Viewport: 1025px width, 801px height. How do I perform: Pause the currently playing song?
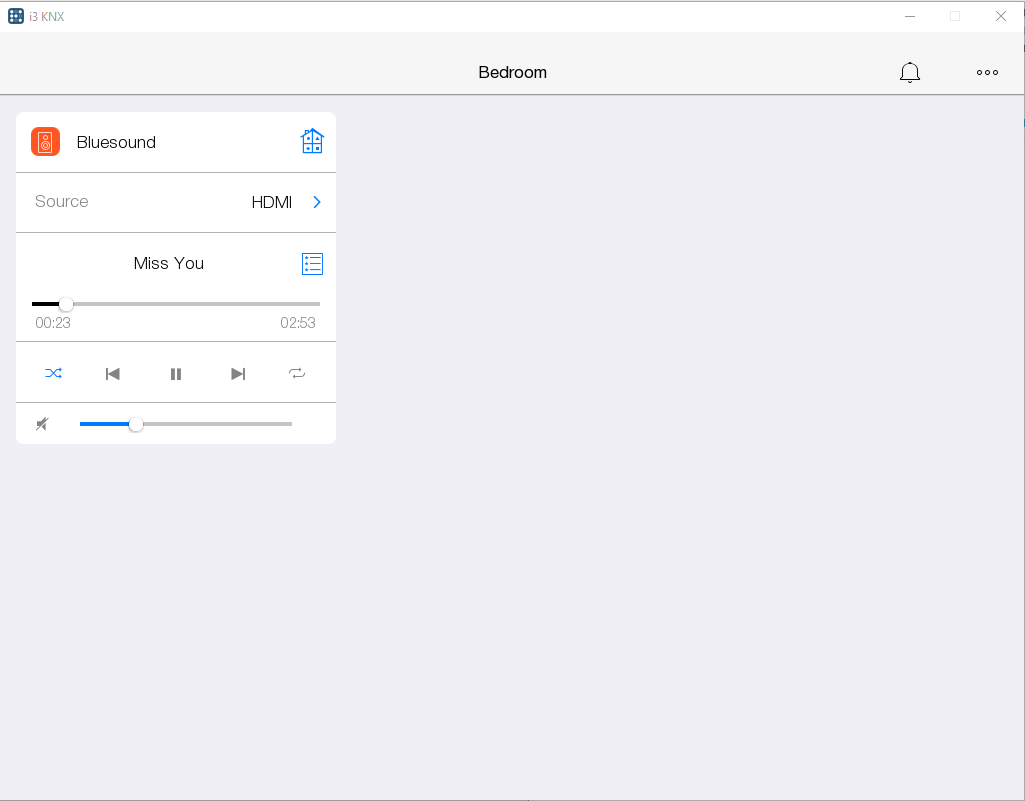click(176, 373)
